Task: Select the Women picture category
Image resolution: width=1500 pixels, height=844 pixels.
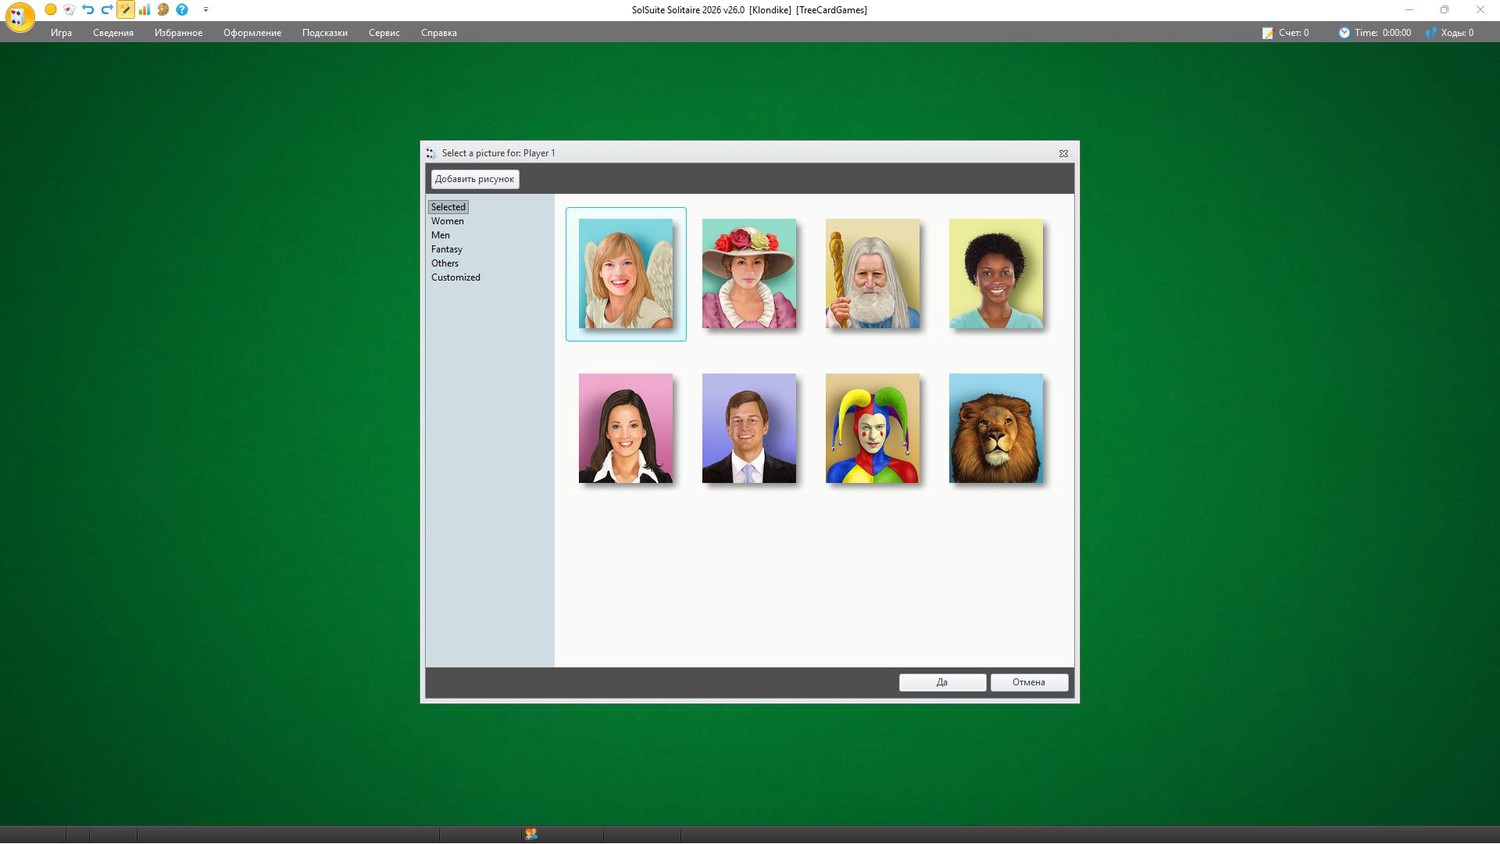Action: 447,221
